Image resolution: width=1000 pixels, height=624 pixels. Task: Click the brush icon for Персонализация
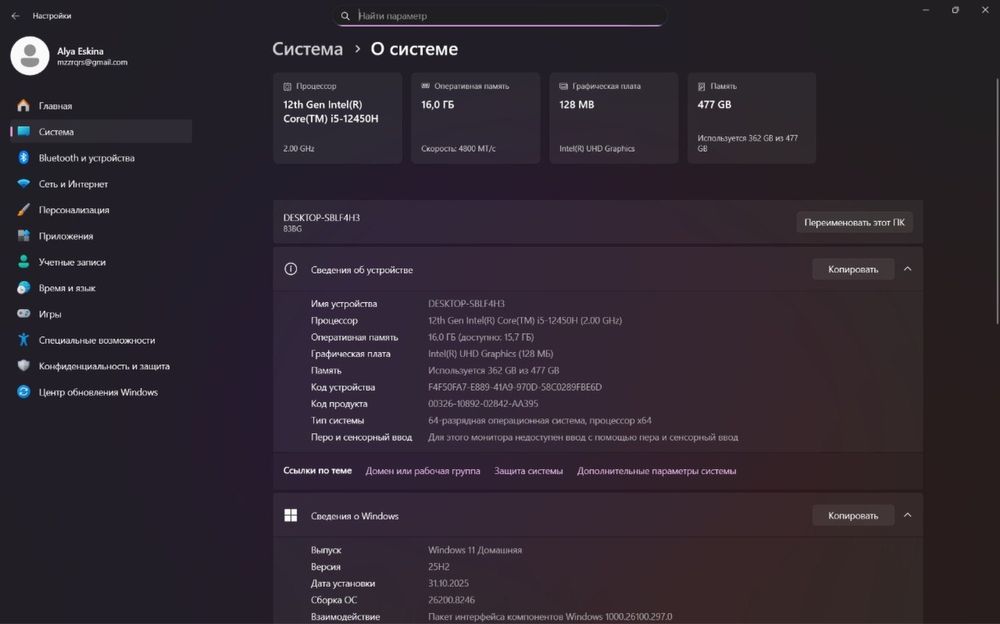pyautogui.click(x=24, y=210)
